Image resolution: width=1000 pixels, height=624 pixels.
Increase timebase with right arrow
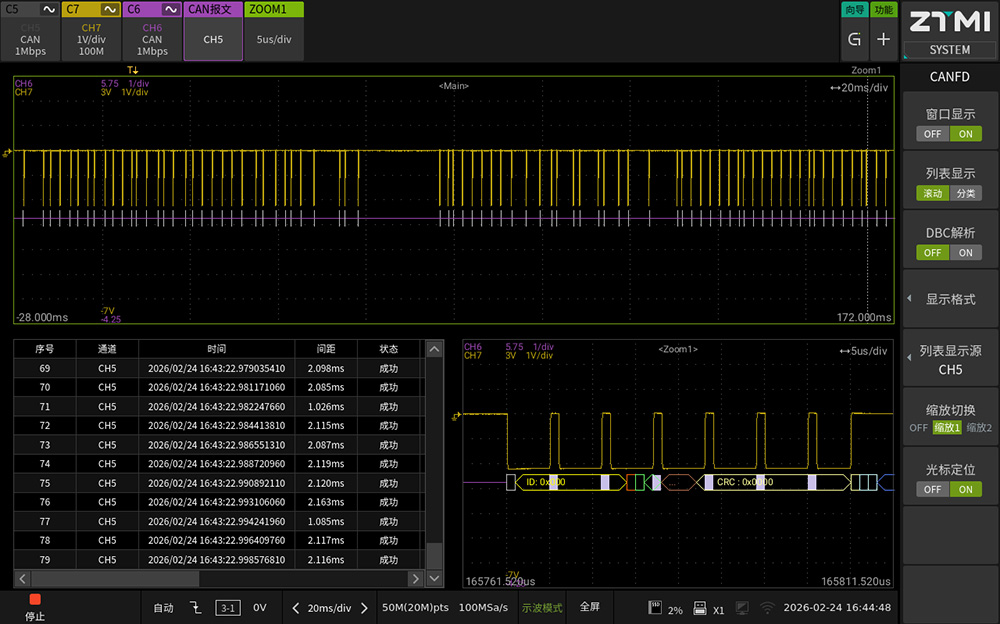pyautogui.click(x=364, y=607)
